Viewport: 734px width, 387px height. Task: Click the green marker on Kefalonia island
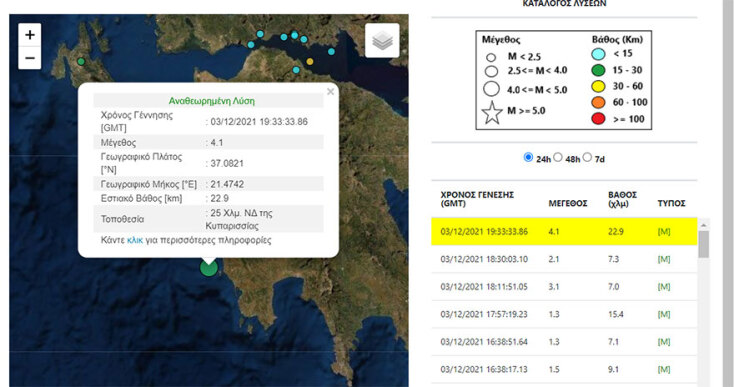[81, 61]
